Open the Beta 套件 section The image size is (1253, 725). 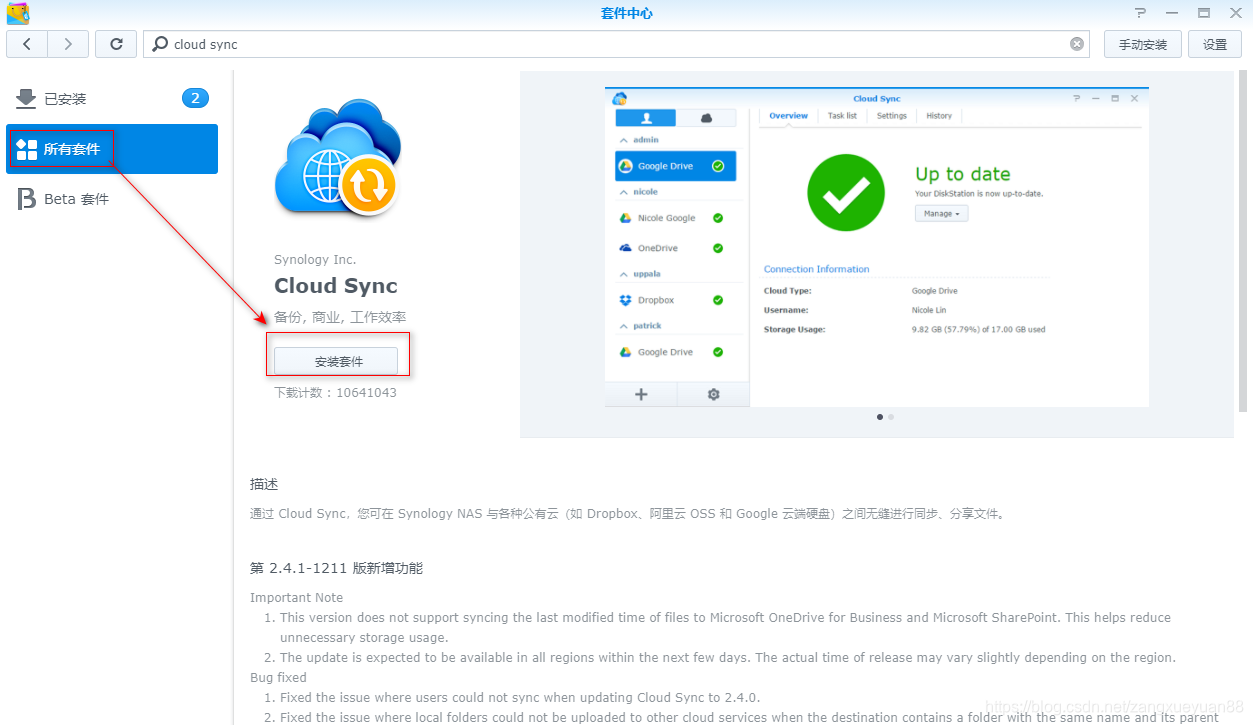pyautogui.click(x=112, y=199)
